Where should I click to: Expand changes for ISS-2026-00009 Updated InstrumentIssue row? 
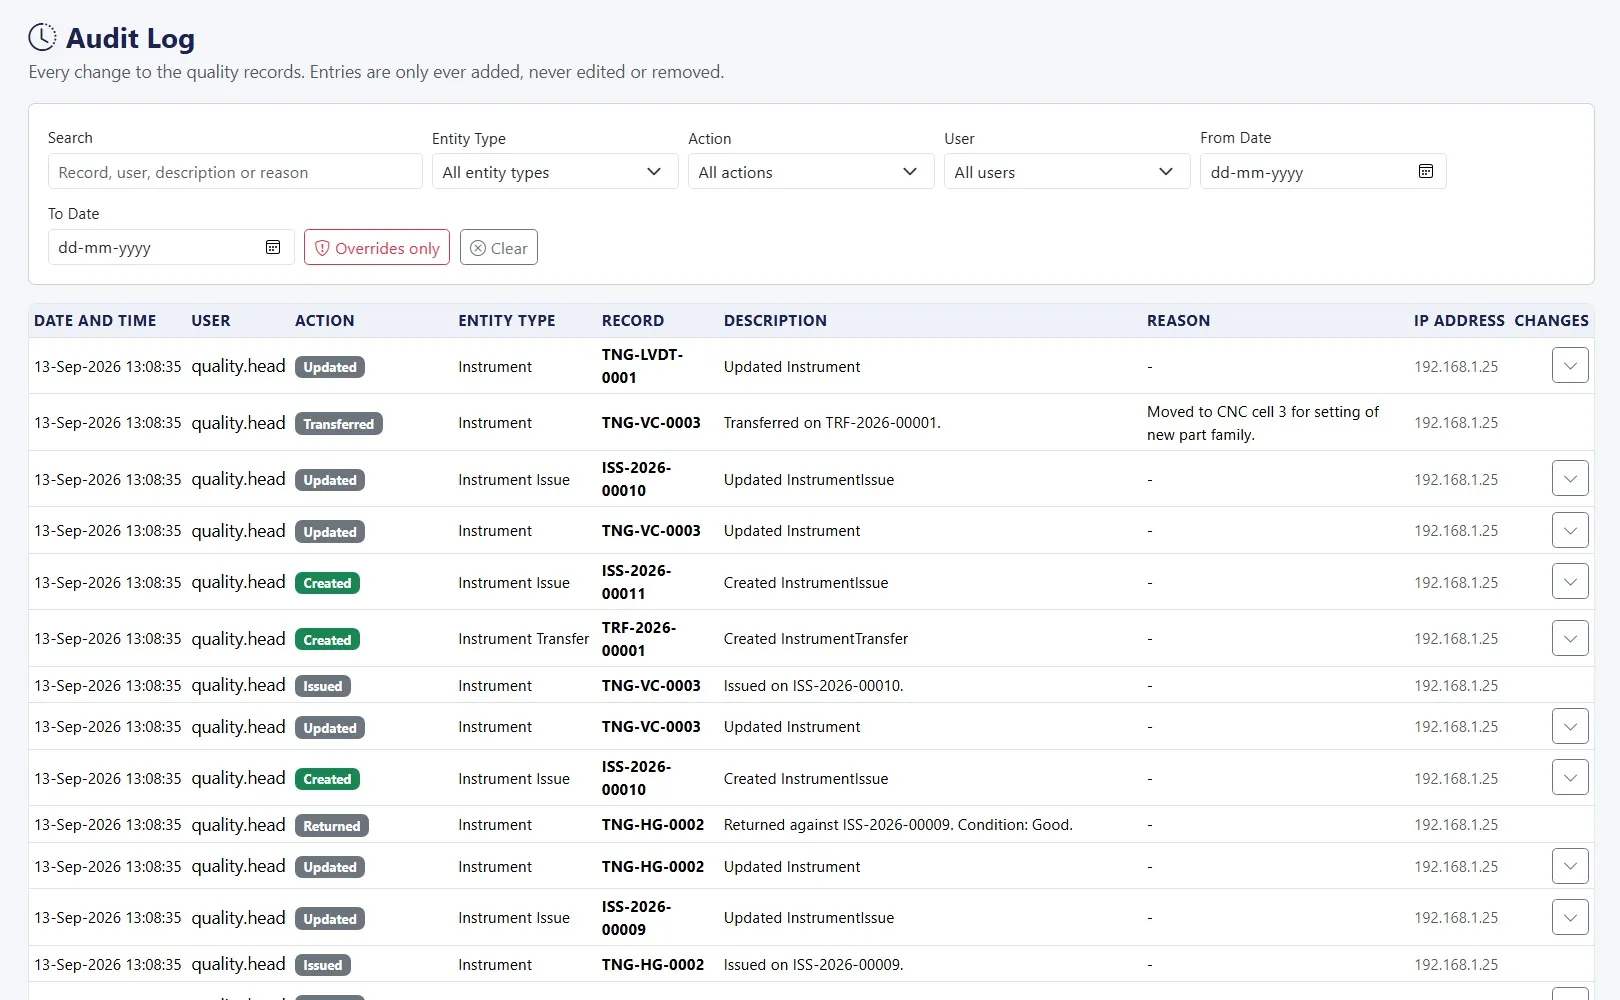(x=1570, y=917)
